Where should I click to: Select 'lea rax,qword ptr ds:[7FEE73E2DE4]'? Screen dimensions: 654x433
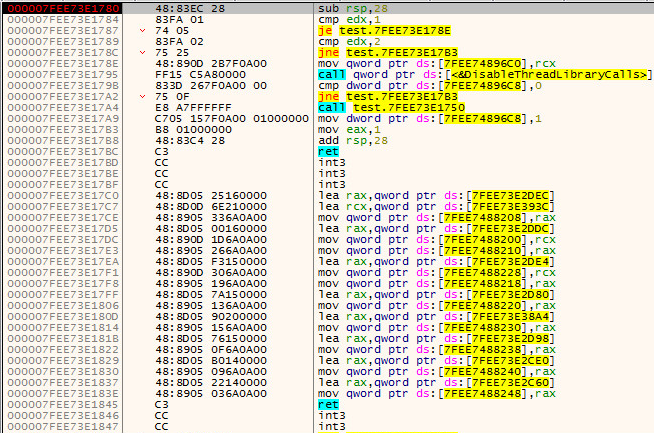point(437,262)
